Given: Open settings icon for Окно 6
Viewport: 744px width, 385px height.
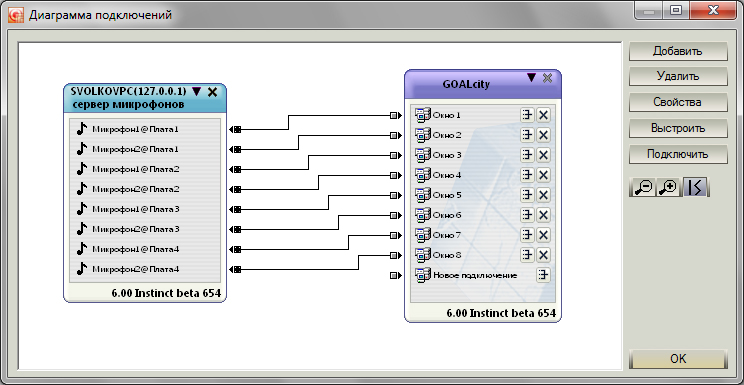Looking at the screenshot, I should coord(527,215).
